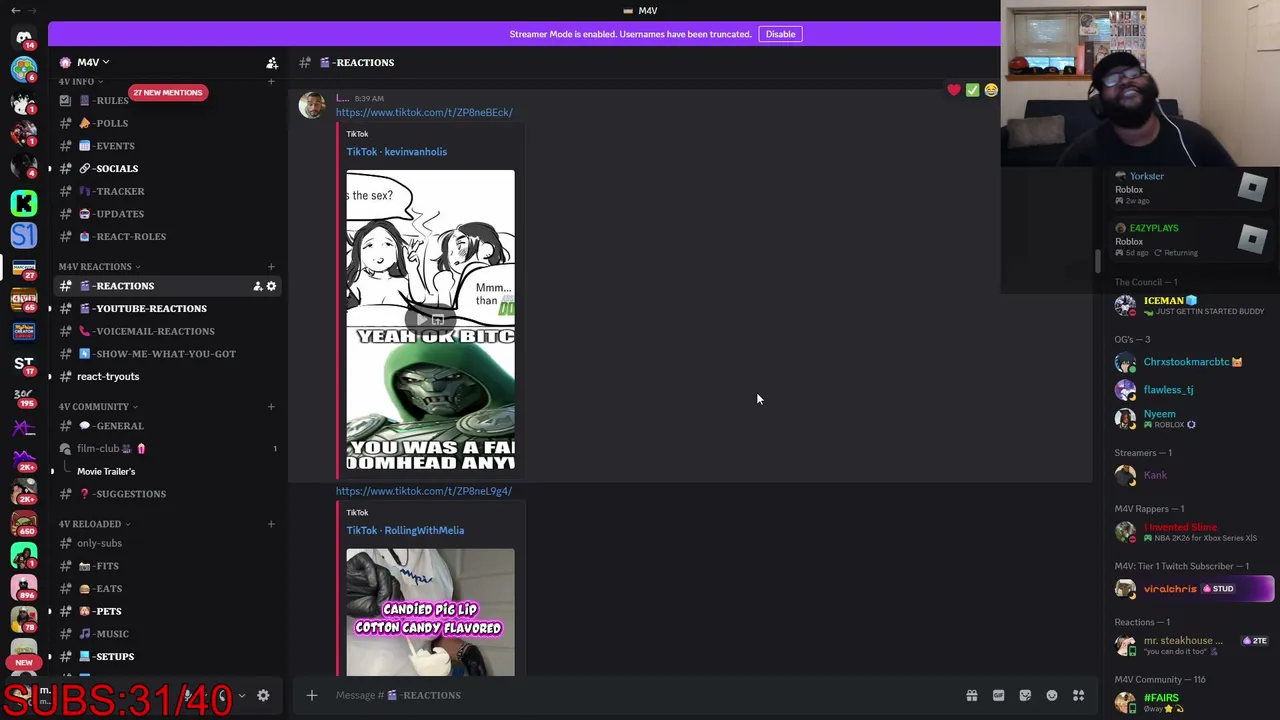Open Discord direct messages home icon
Image resolution: width=1280 pixels, height=720 pixels.
coord(24,37)
